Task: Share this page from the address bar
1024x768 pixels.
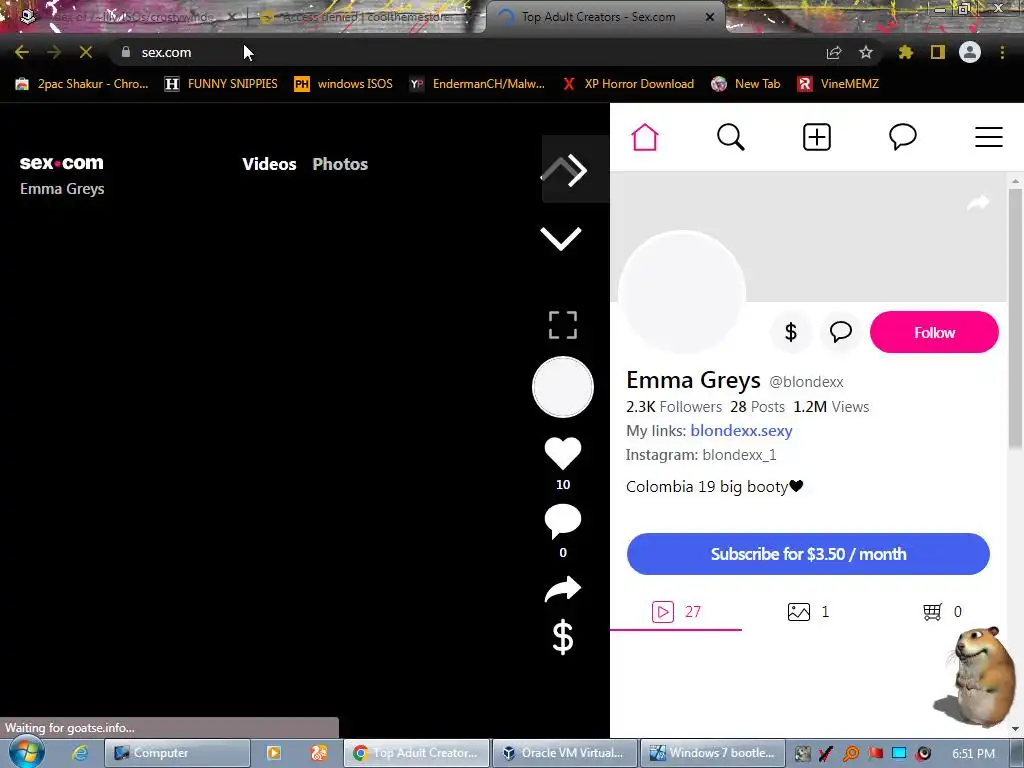Action: click(834, 52)
